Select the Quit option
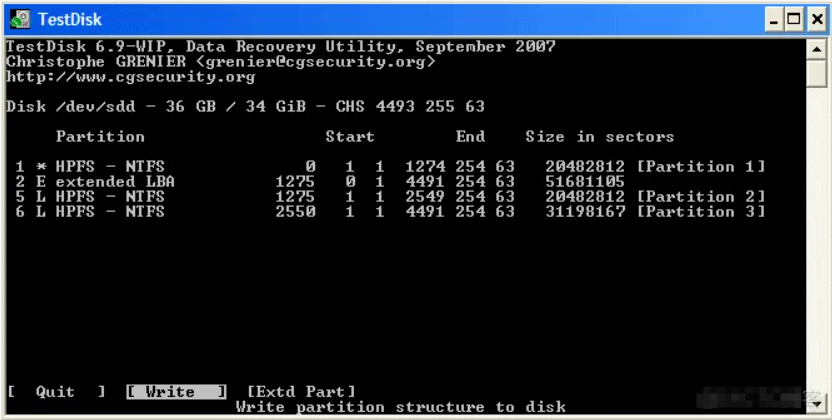 [56, 392]
